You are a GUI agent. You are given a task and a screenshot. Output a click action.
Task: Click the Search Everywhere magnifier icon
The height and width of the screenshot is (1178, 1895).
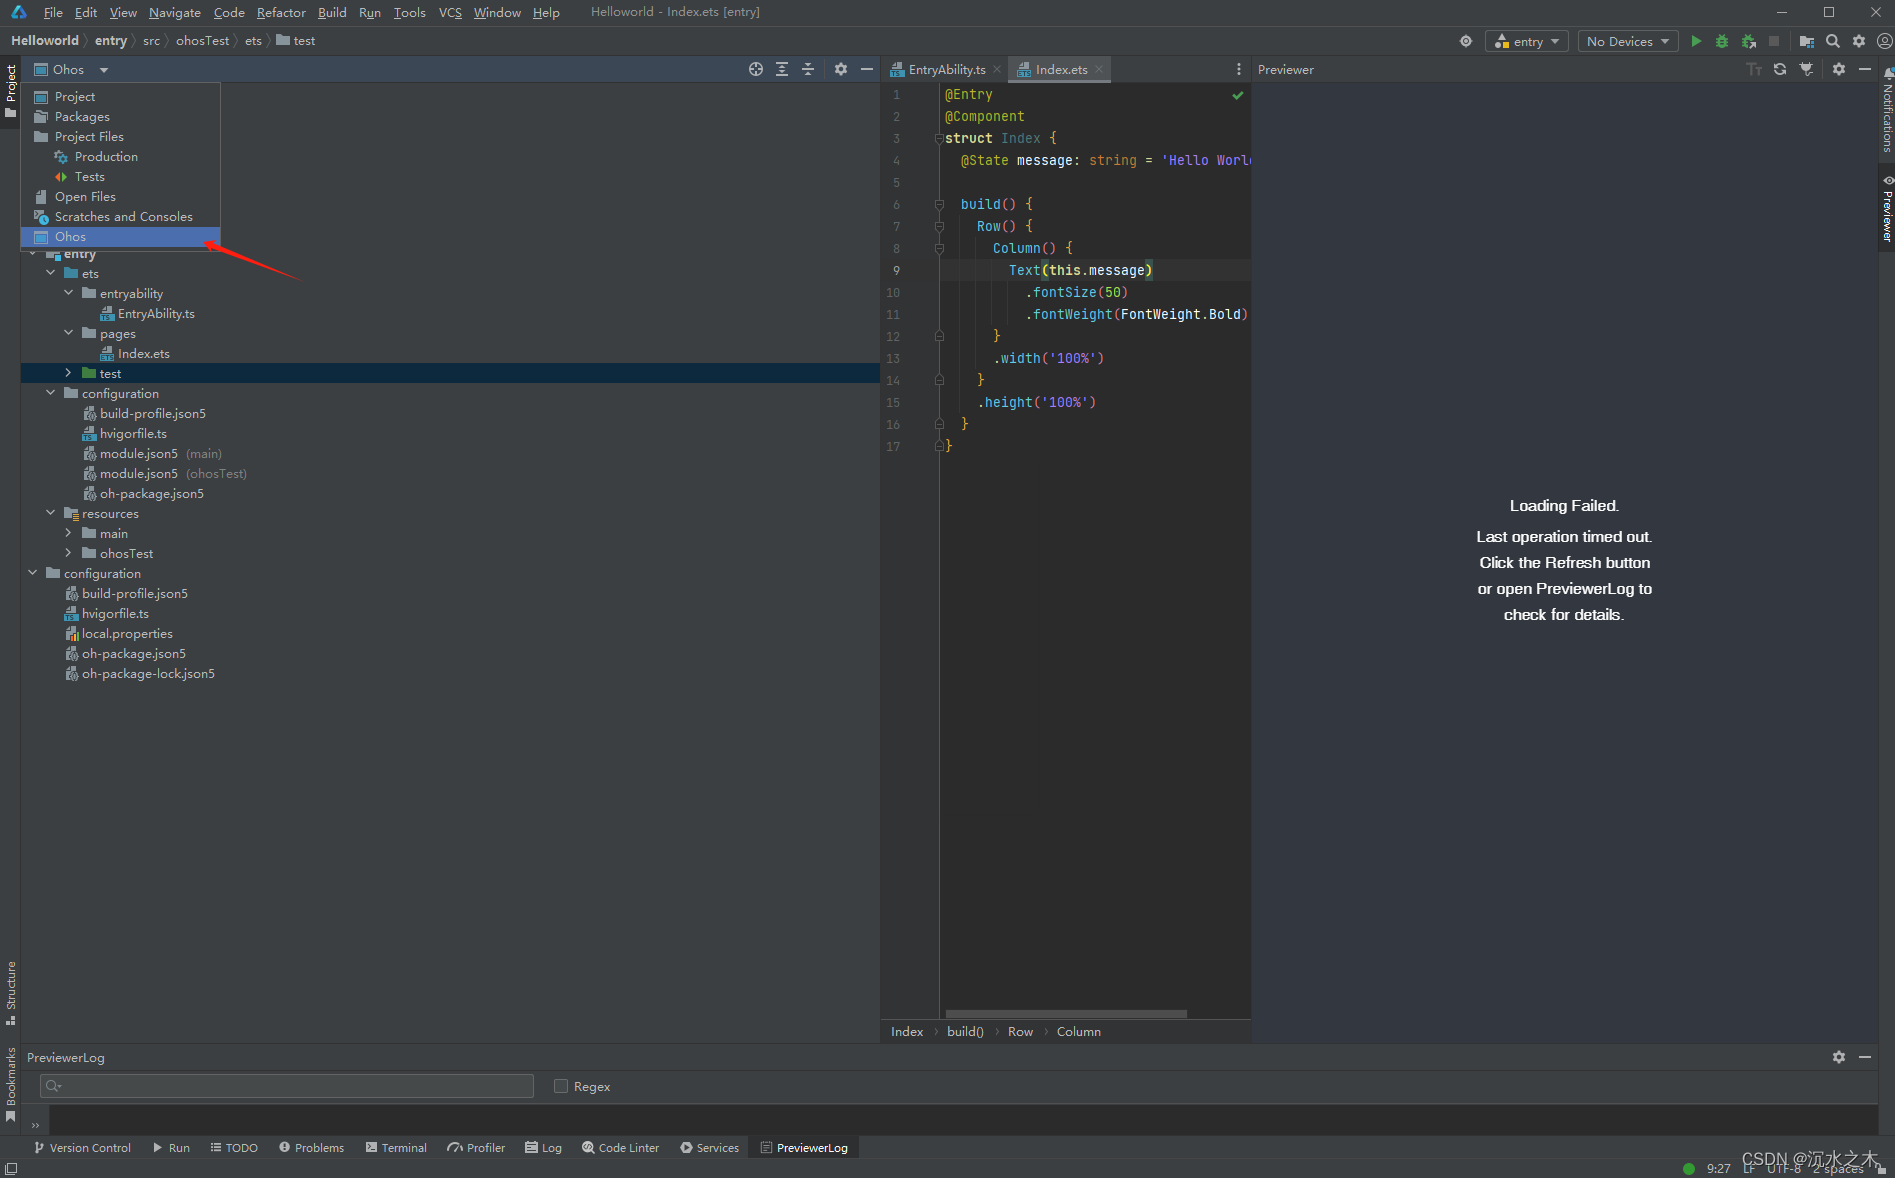click(x=1833, y=41)
